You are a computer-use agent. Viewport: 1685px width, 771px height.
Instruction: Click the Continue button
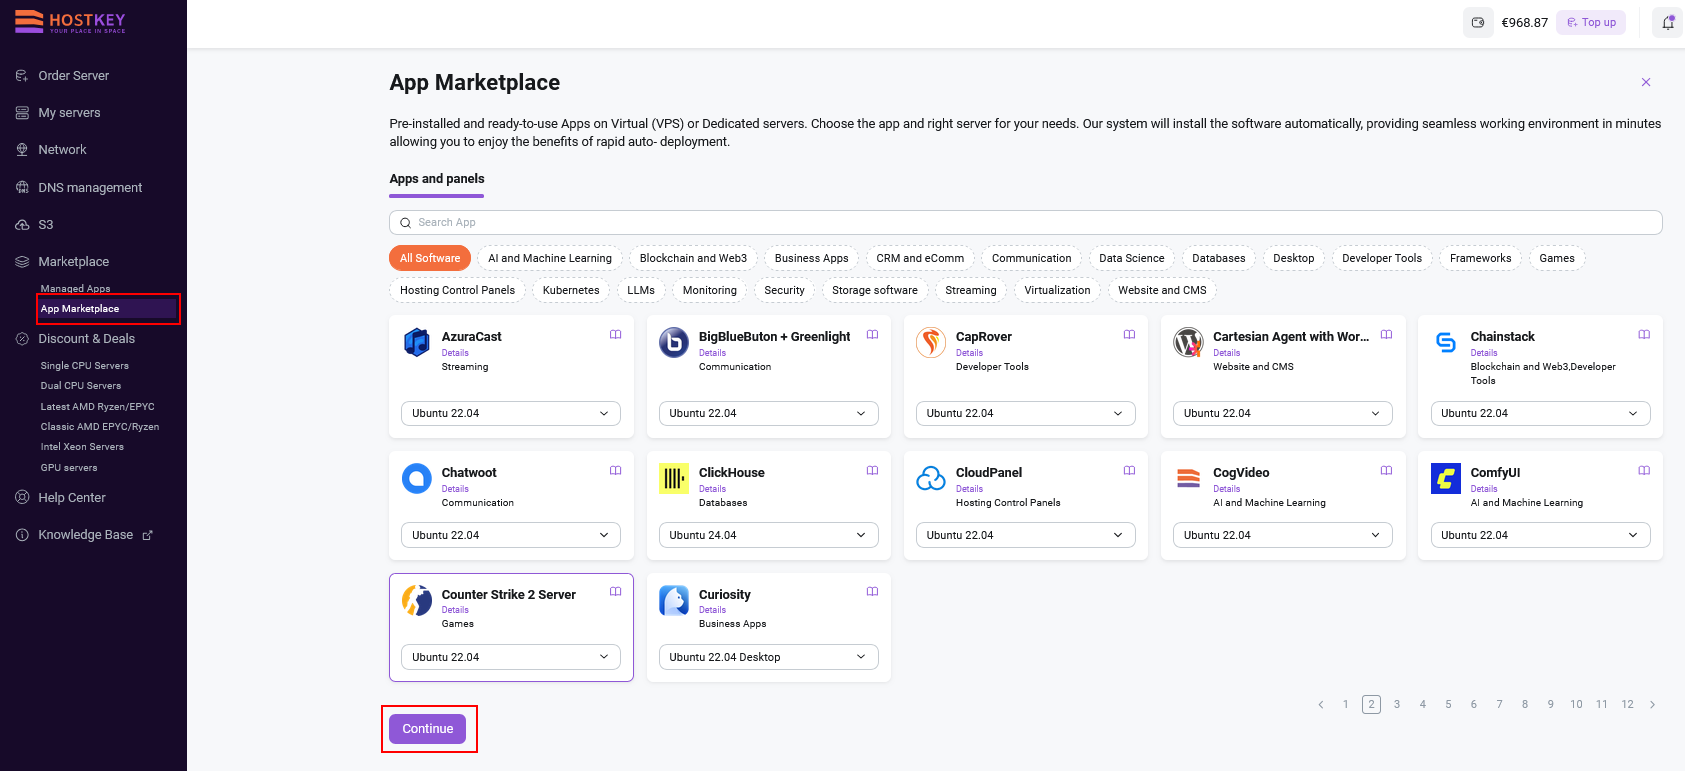point(428,729)
